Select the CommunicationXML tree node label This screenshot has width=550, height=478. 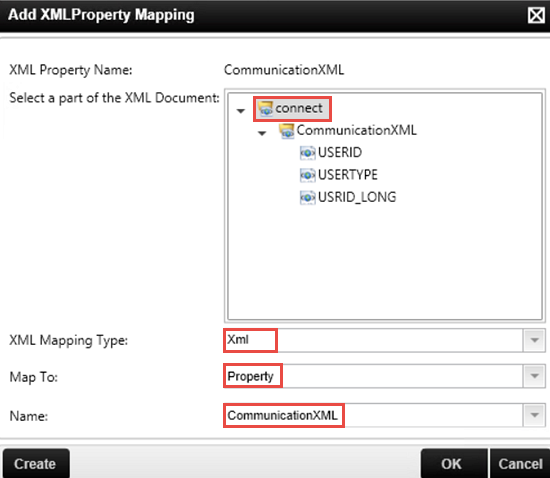tap(356, 130)
